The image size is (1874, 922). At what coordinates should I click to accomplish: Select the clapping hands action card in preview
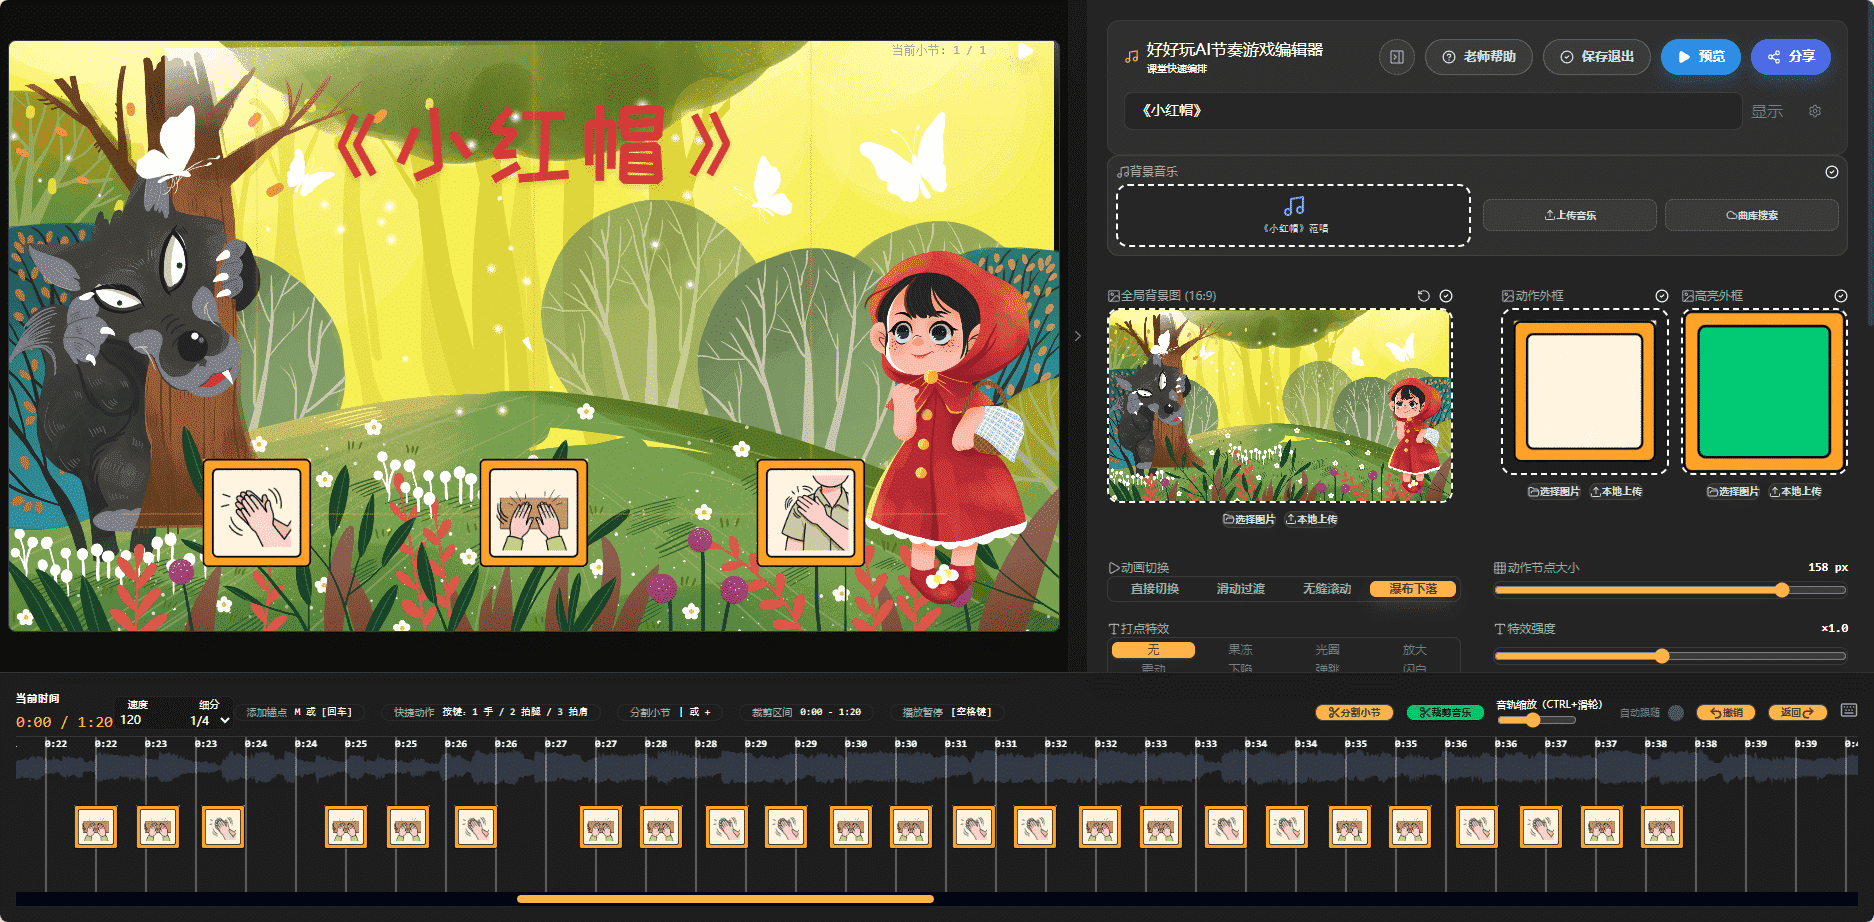257,513
